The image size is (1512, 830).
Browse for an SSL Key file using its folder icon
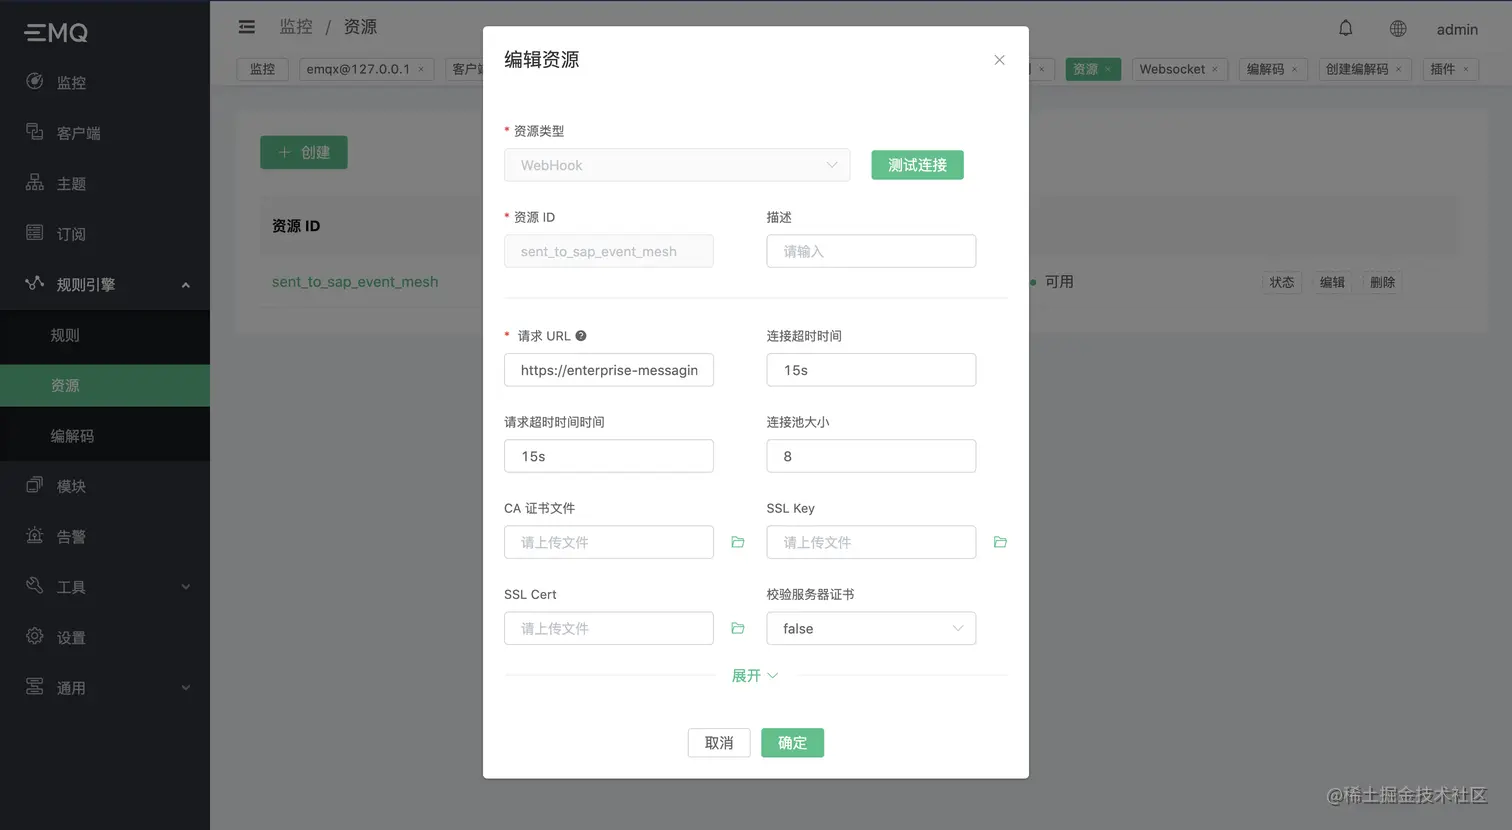(1000, 542)
